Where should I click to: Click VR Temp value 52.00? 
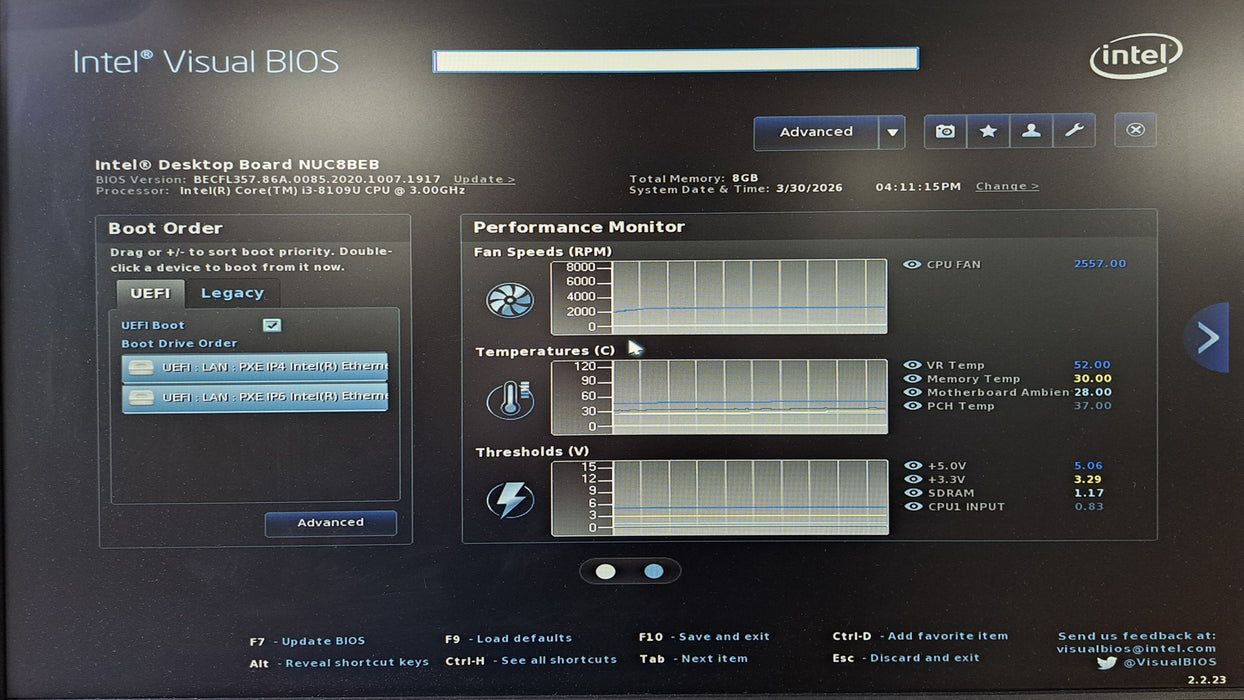pyautogui.click(x=1092, y=365)
